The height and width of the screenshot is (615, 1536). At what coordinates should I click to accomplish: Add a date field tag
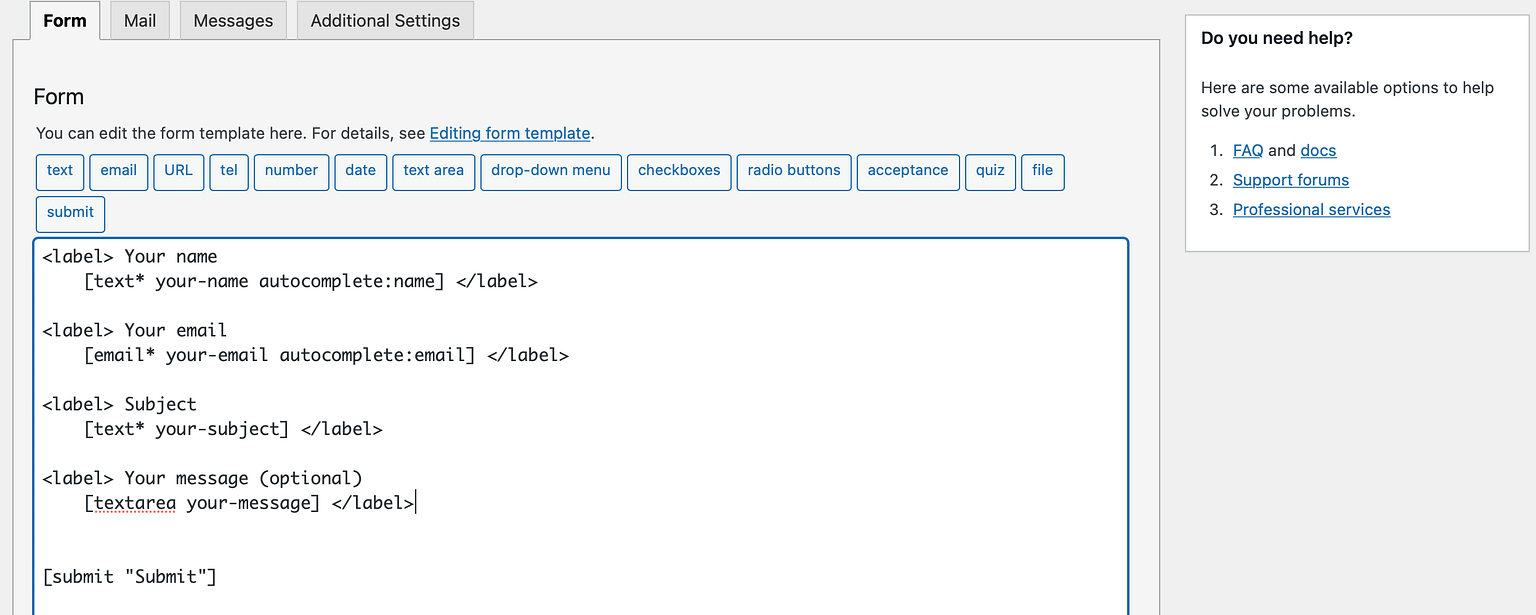[360, 171]
